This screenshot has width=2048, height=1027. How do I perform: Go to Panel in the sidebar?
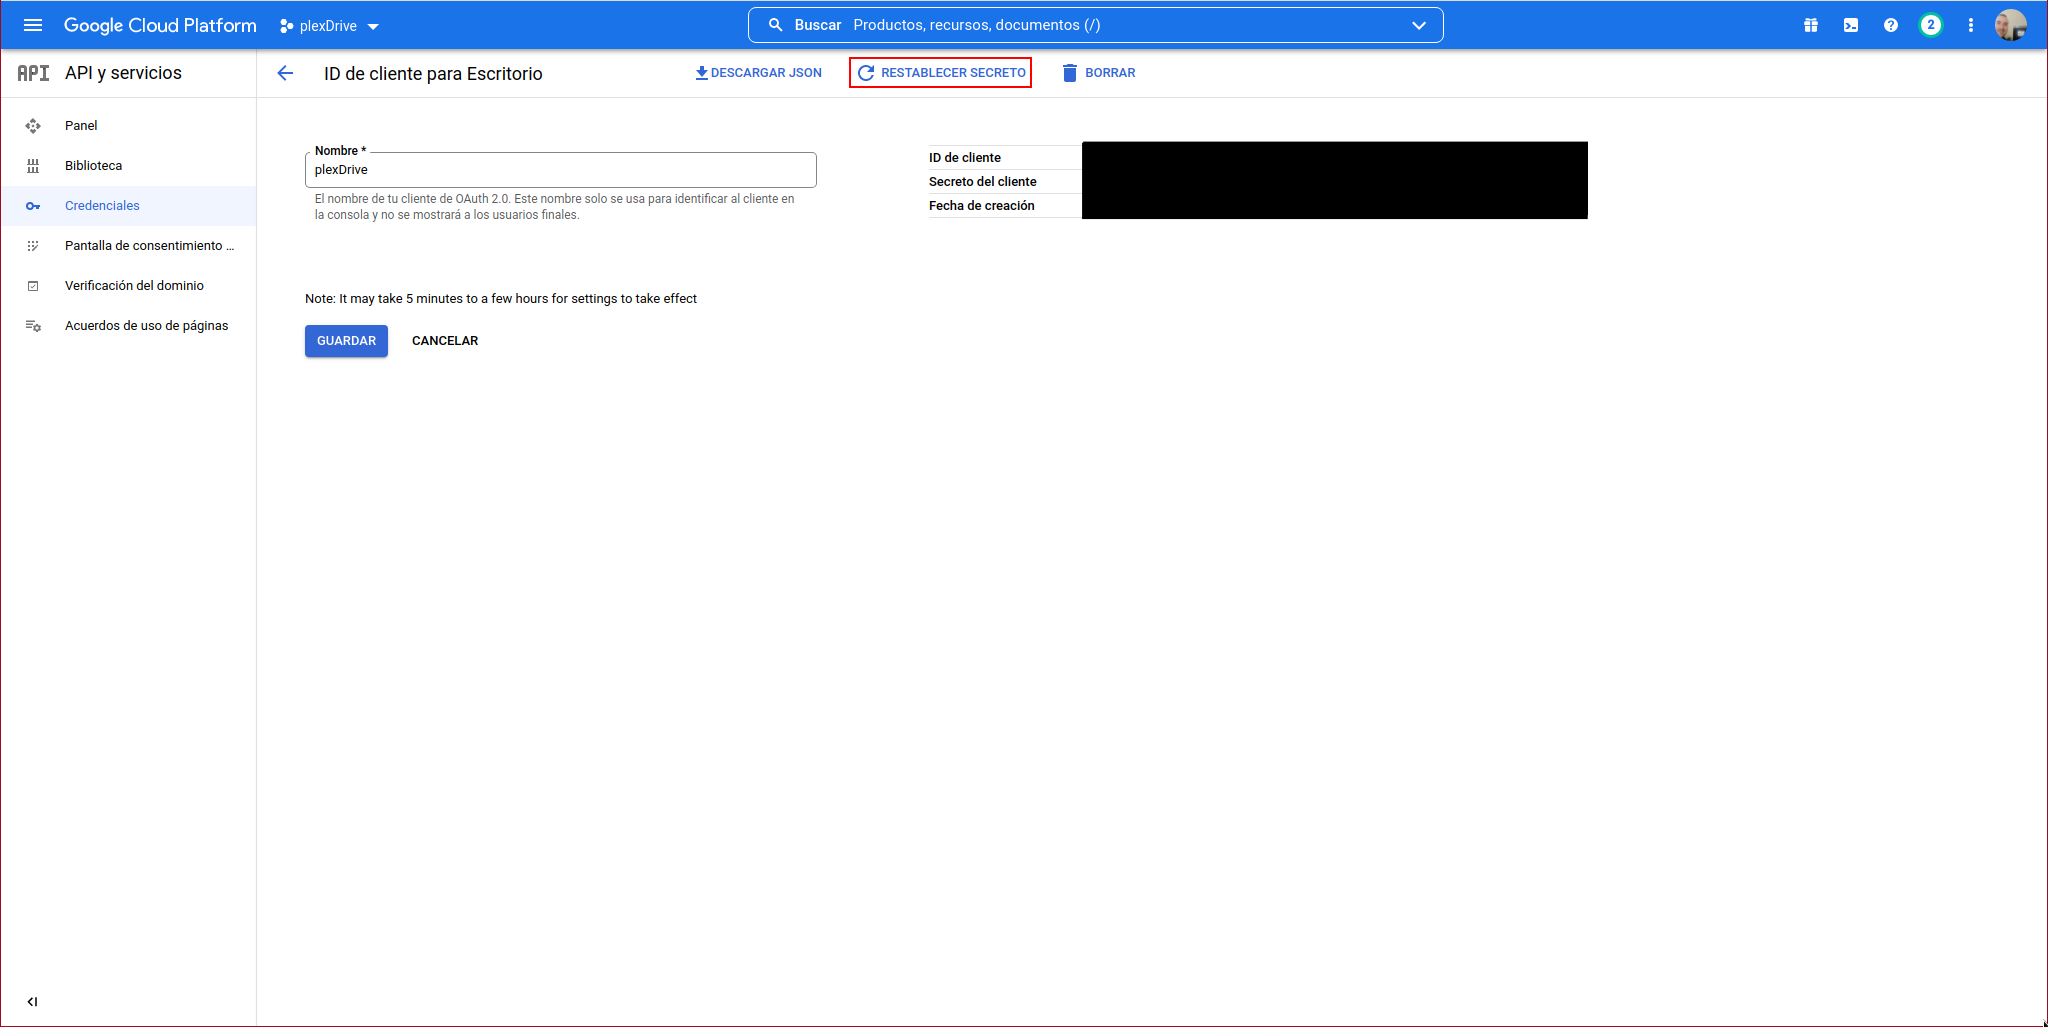(x=81, y=125)
